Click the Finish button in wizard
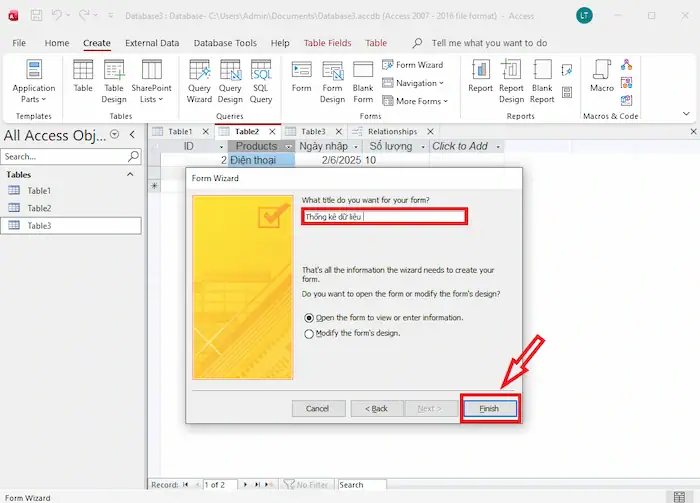The image size is (700, 503). [490, 408]
